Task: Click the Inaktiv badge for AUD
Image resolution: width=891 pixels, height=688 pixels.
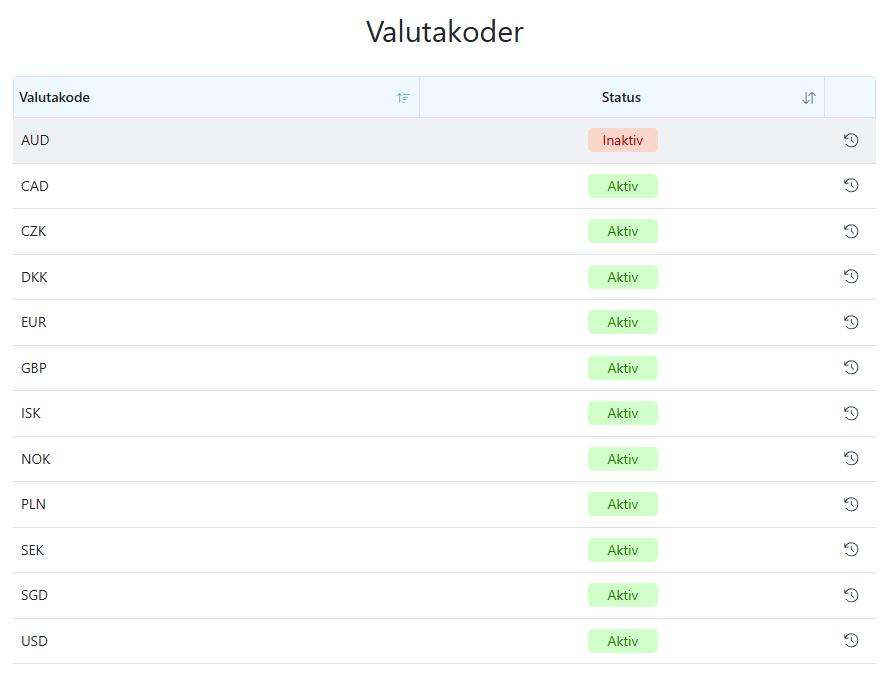Action: (623, 140)
